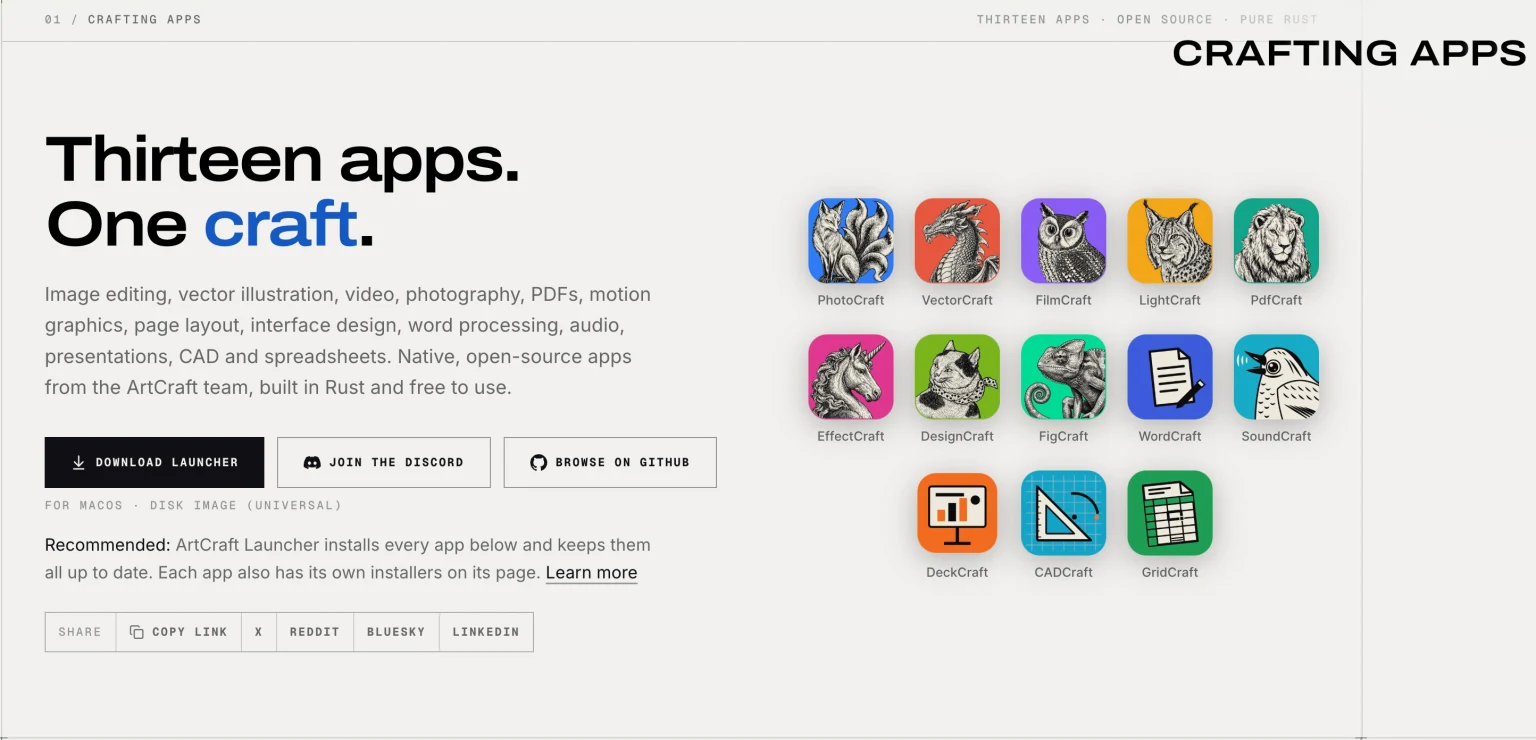Open the SoundCraft bird app icon
The image size is (1536, 740).
[x=1276, y=377]
